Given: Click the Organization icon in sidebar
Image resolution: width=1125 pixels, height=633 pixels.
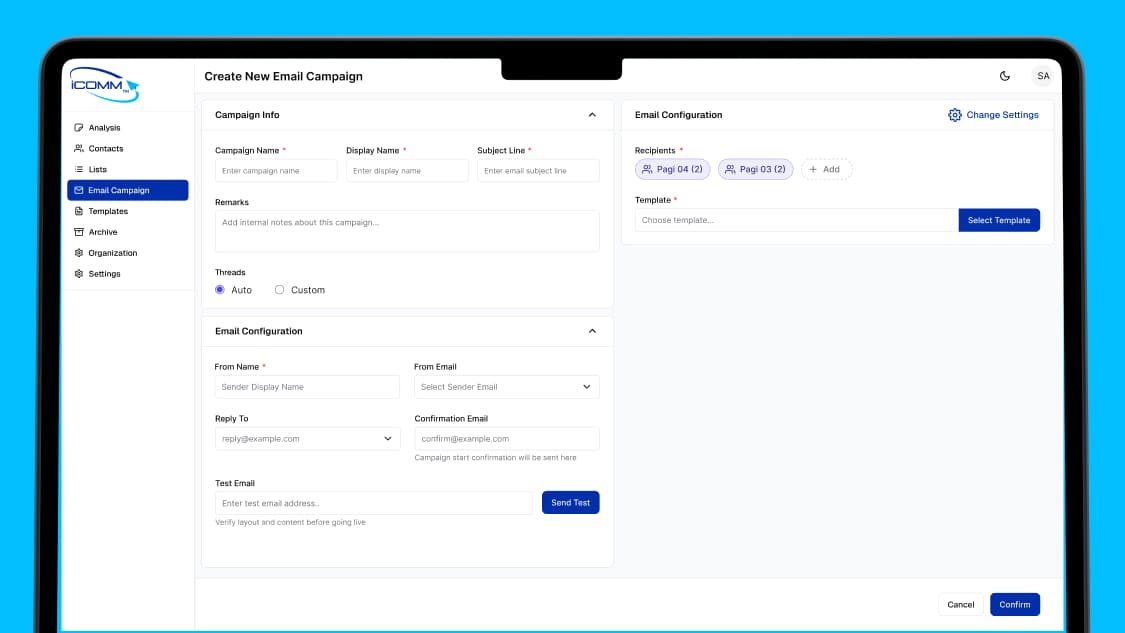Looking at the screenshot, I should pos(79,253).
